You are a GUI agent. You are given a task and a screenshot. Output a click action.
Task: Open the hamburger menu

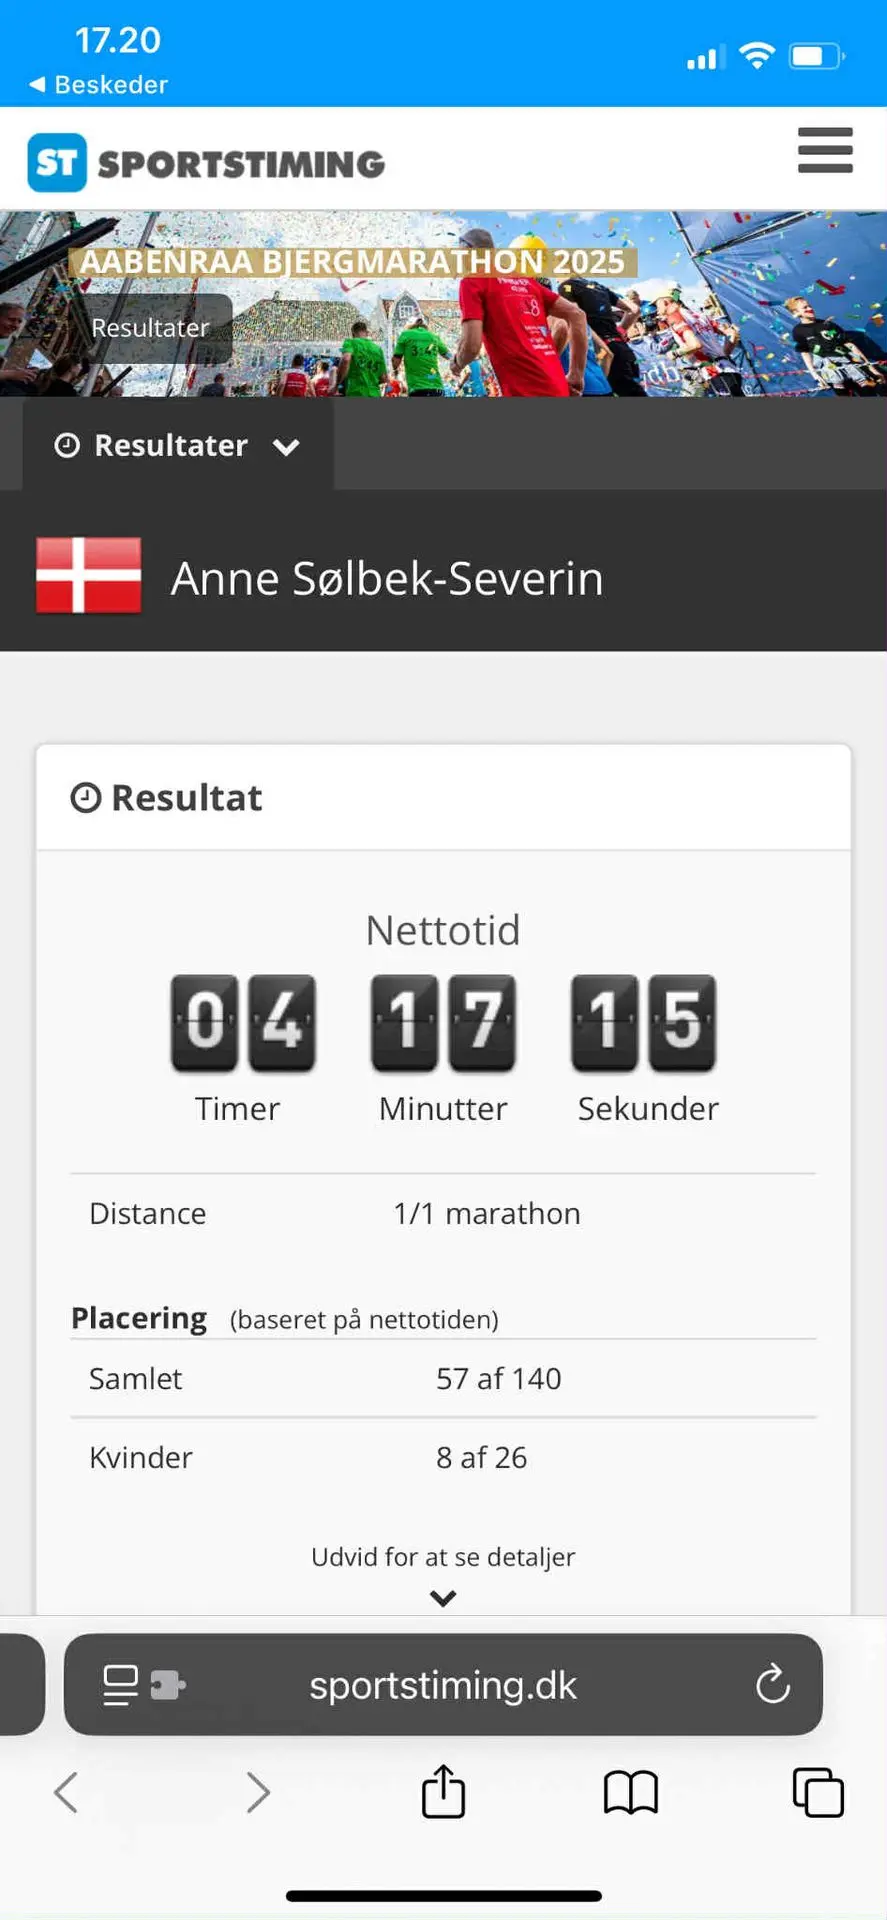pos(825,150)
